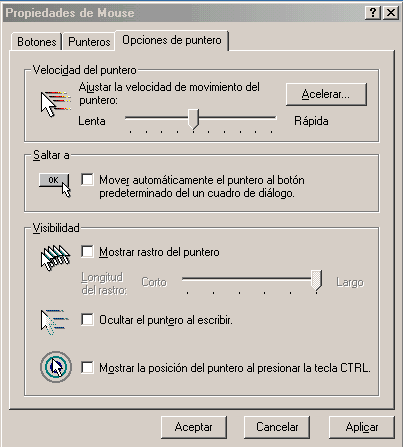Click the OK button snap-to icon
Viewport: 403px width, 447px height.
click(x=55, y=185)
